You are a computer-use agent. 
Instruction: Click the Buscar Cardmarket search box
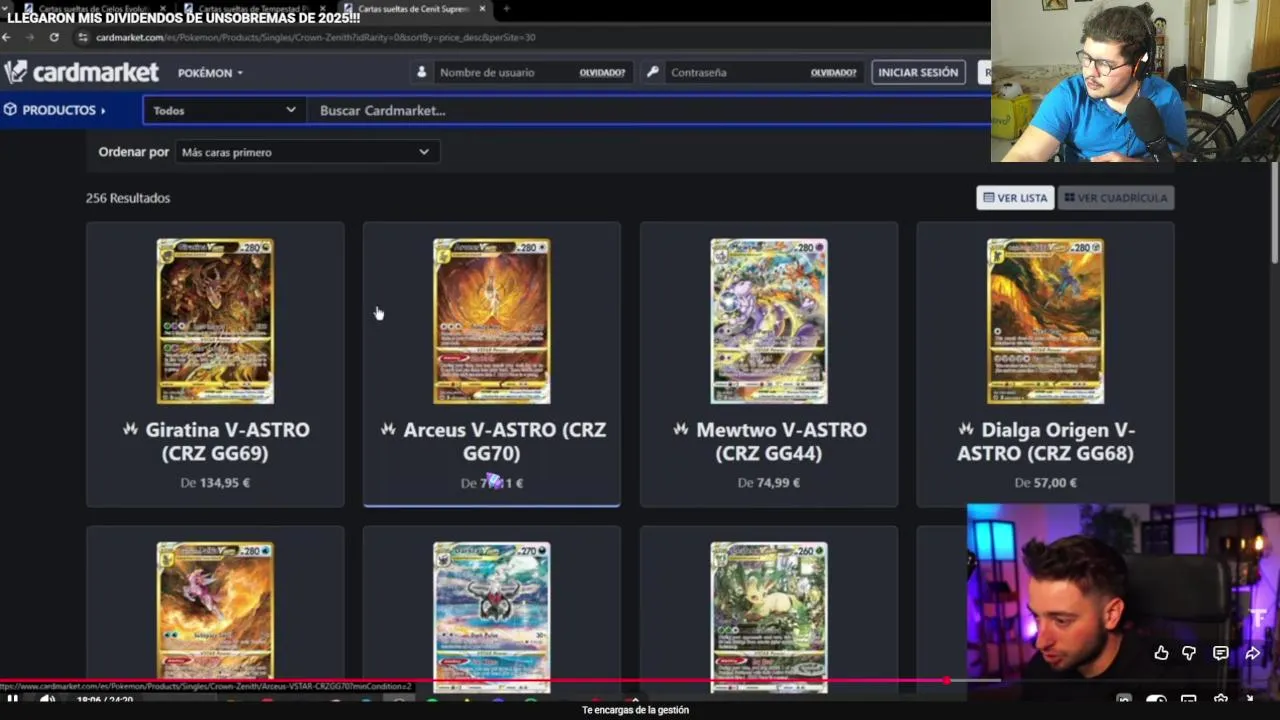650,110
